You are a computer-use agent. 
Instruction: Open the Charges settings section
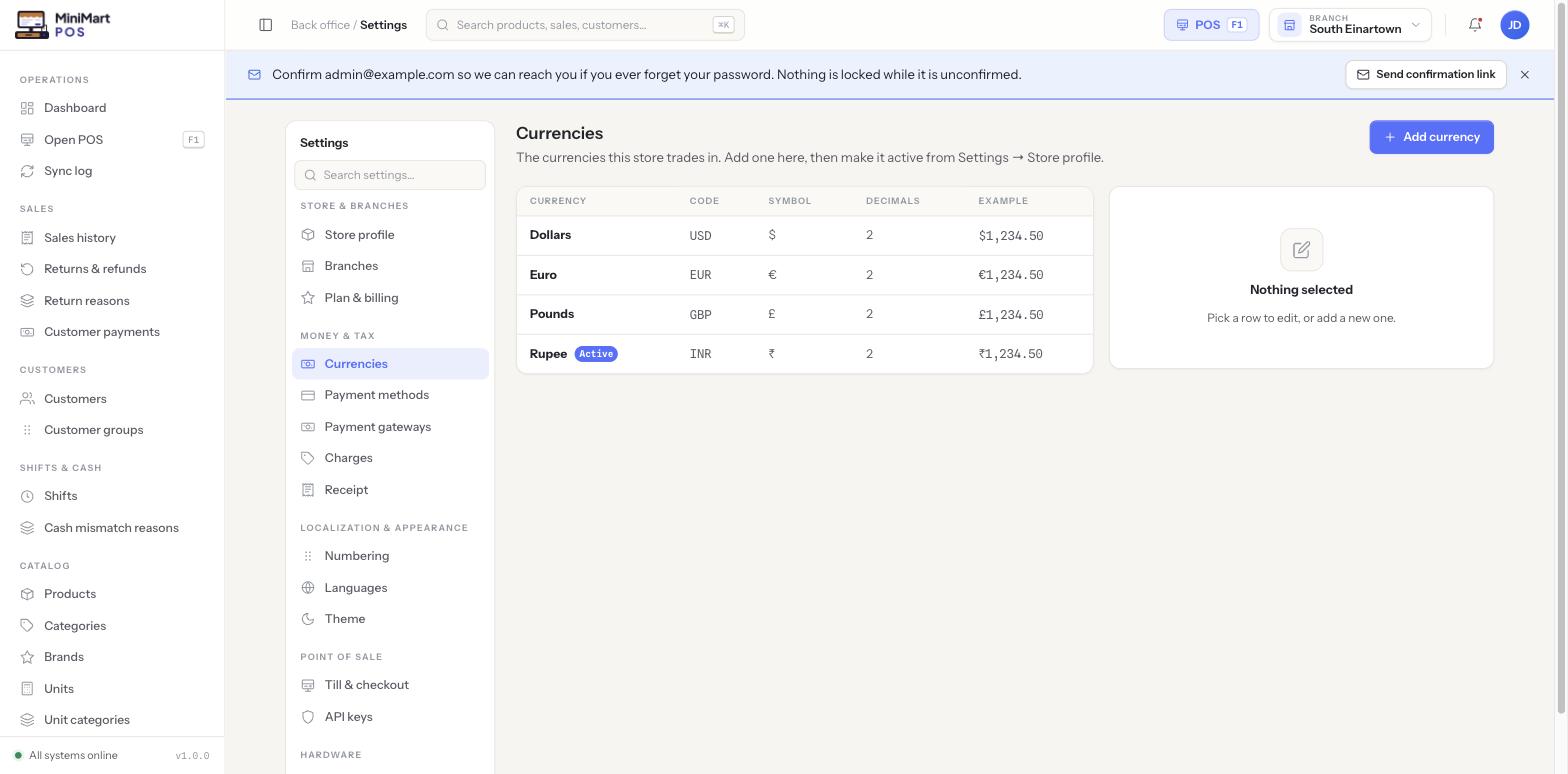[390, 458]
